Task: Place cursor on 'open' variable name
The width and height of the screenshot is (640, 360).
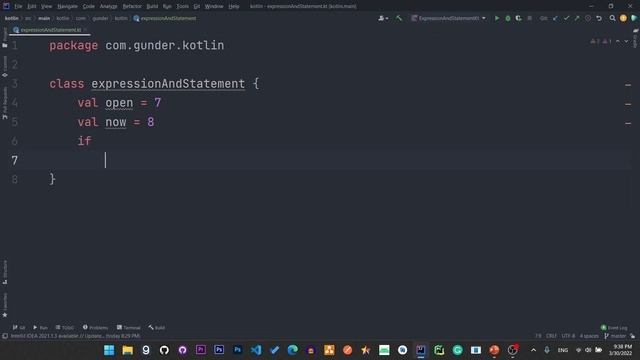Action: point(119,103)
